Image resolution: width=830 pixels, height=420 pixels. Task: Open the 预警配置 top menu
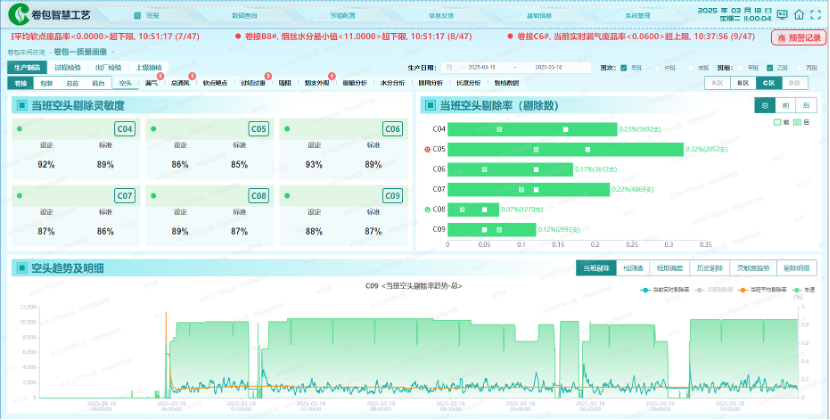[343, 15]
